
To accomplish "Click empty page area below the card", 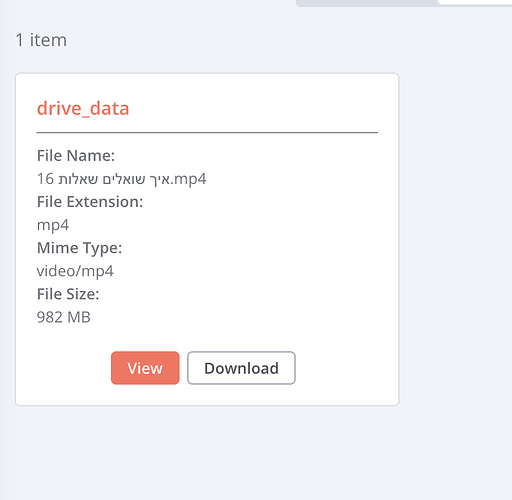I will tap(256, 453).
